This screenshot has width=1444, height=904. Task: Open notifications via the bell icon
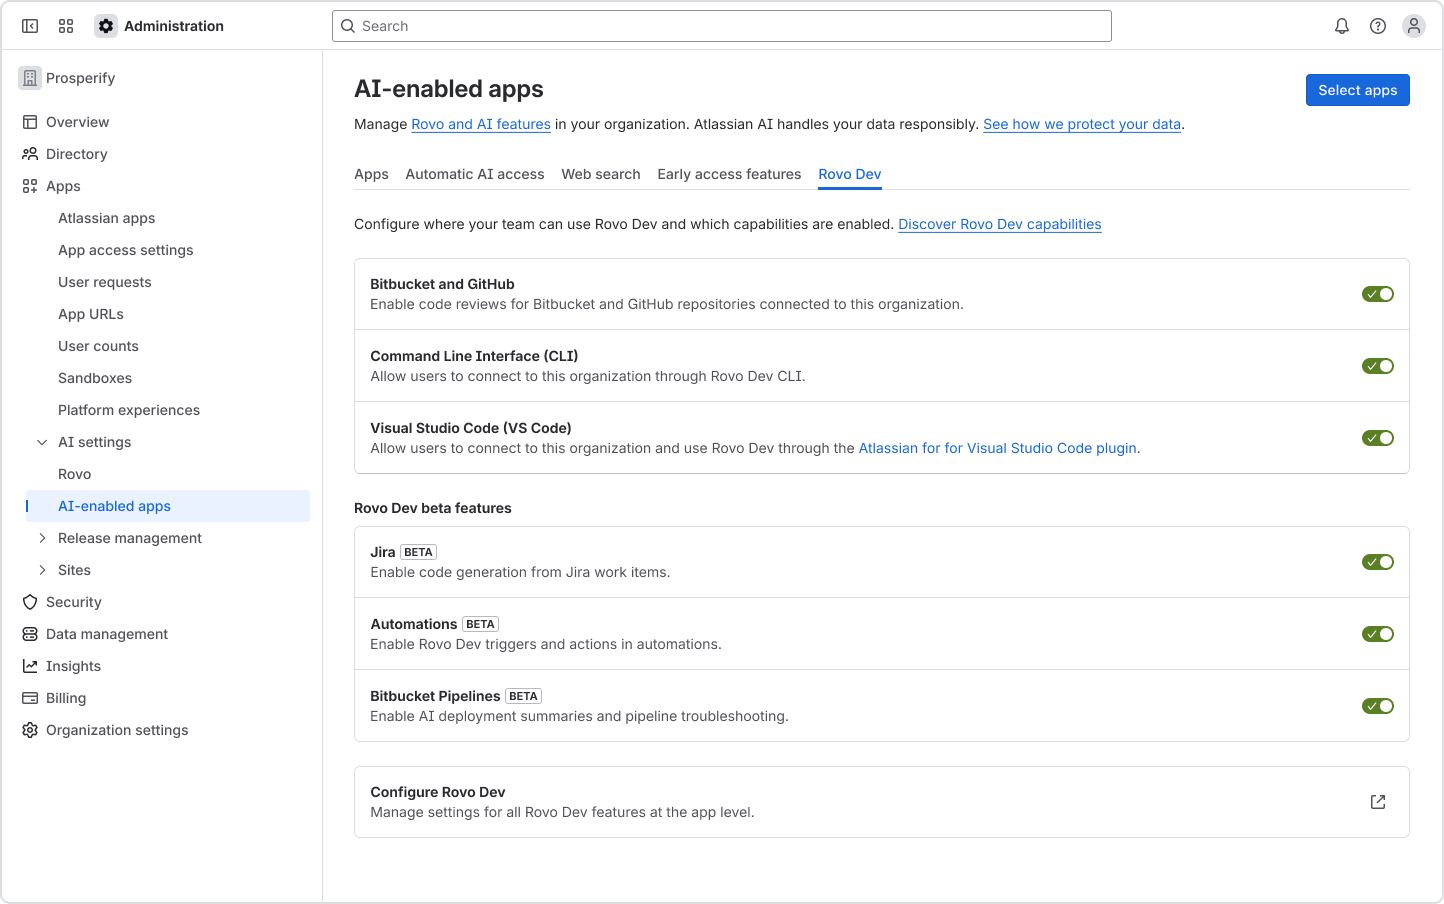coord(1341,26)
